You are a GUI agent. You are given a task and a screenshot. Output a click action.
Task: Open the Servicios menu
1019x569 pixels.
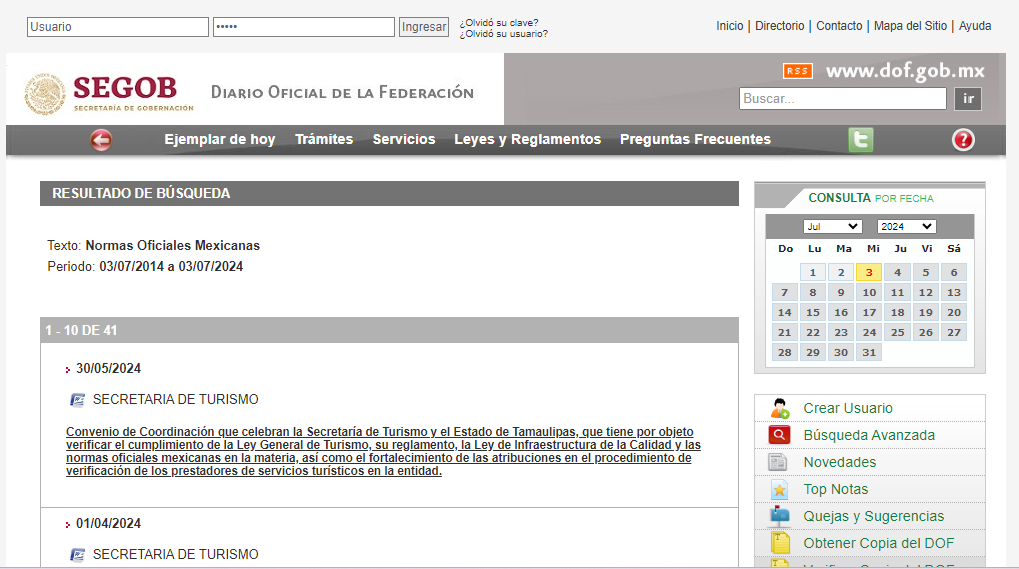tap(404, 139)
